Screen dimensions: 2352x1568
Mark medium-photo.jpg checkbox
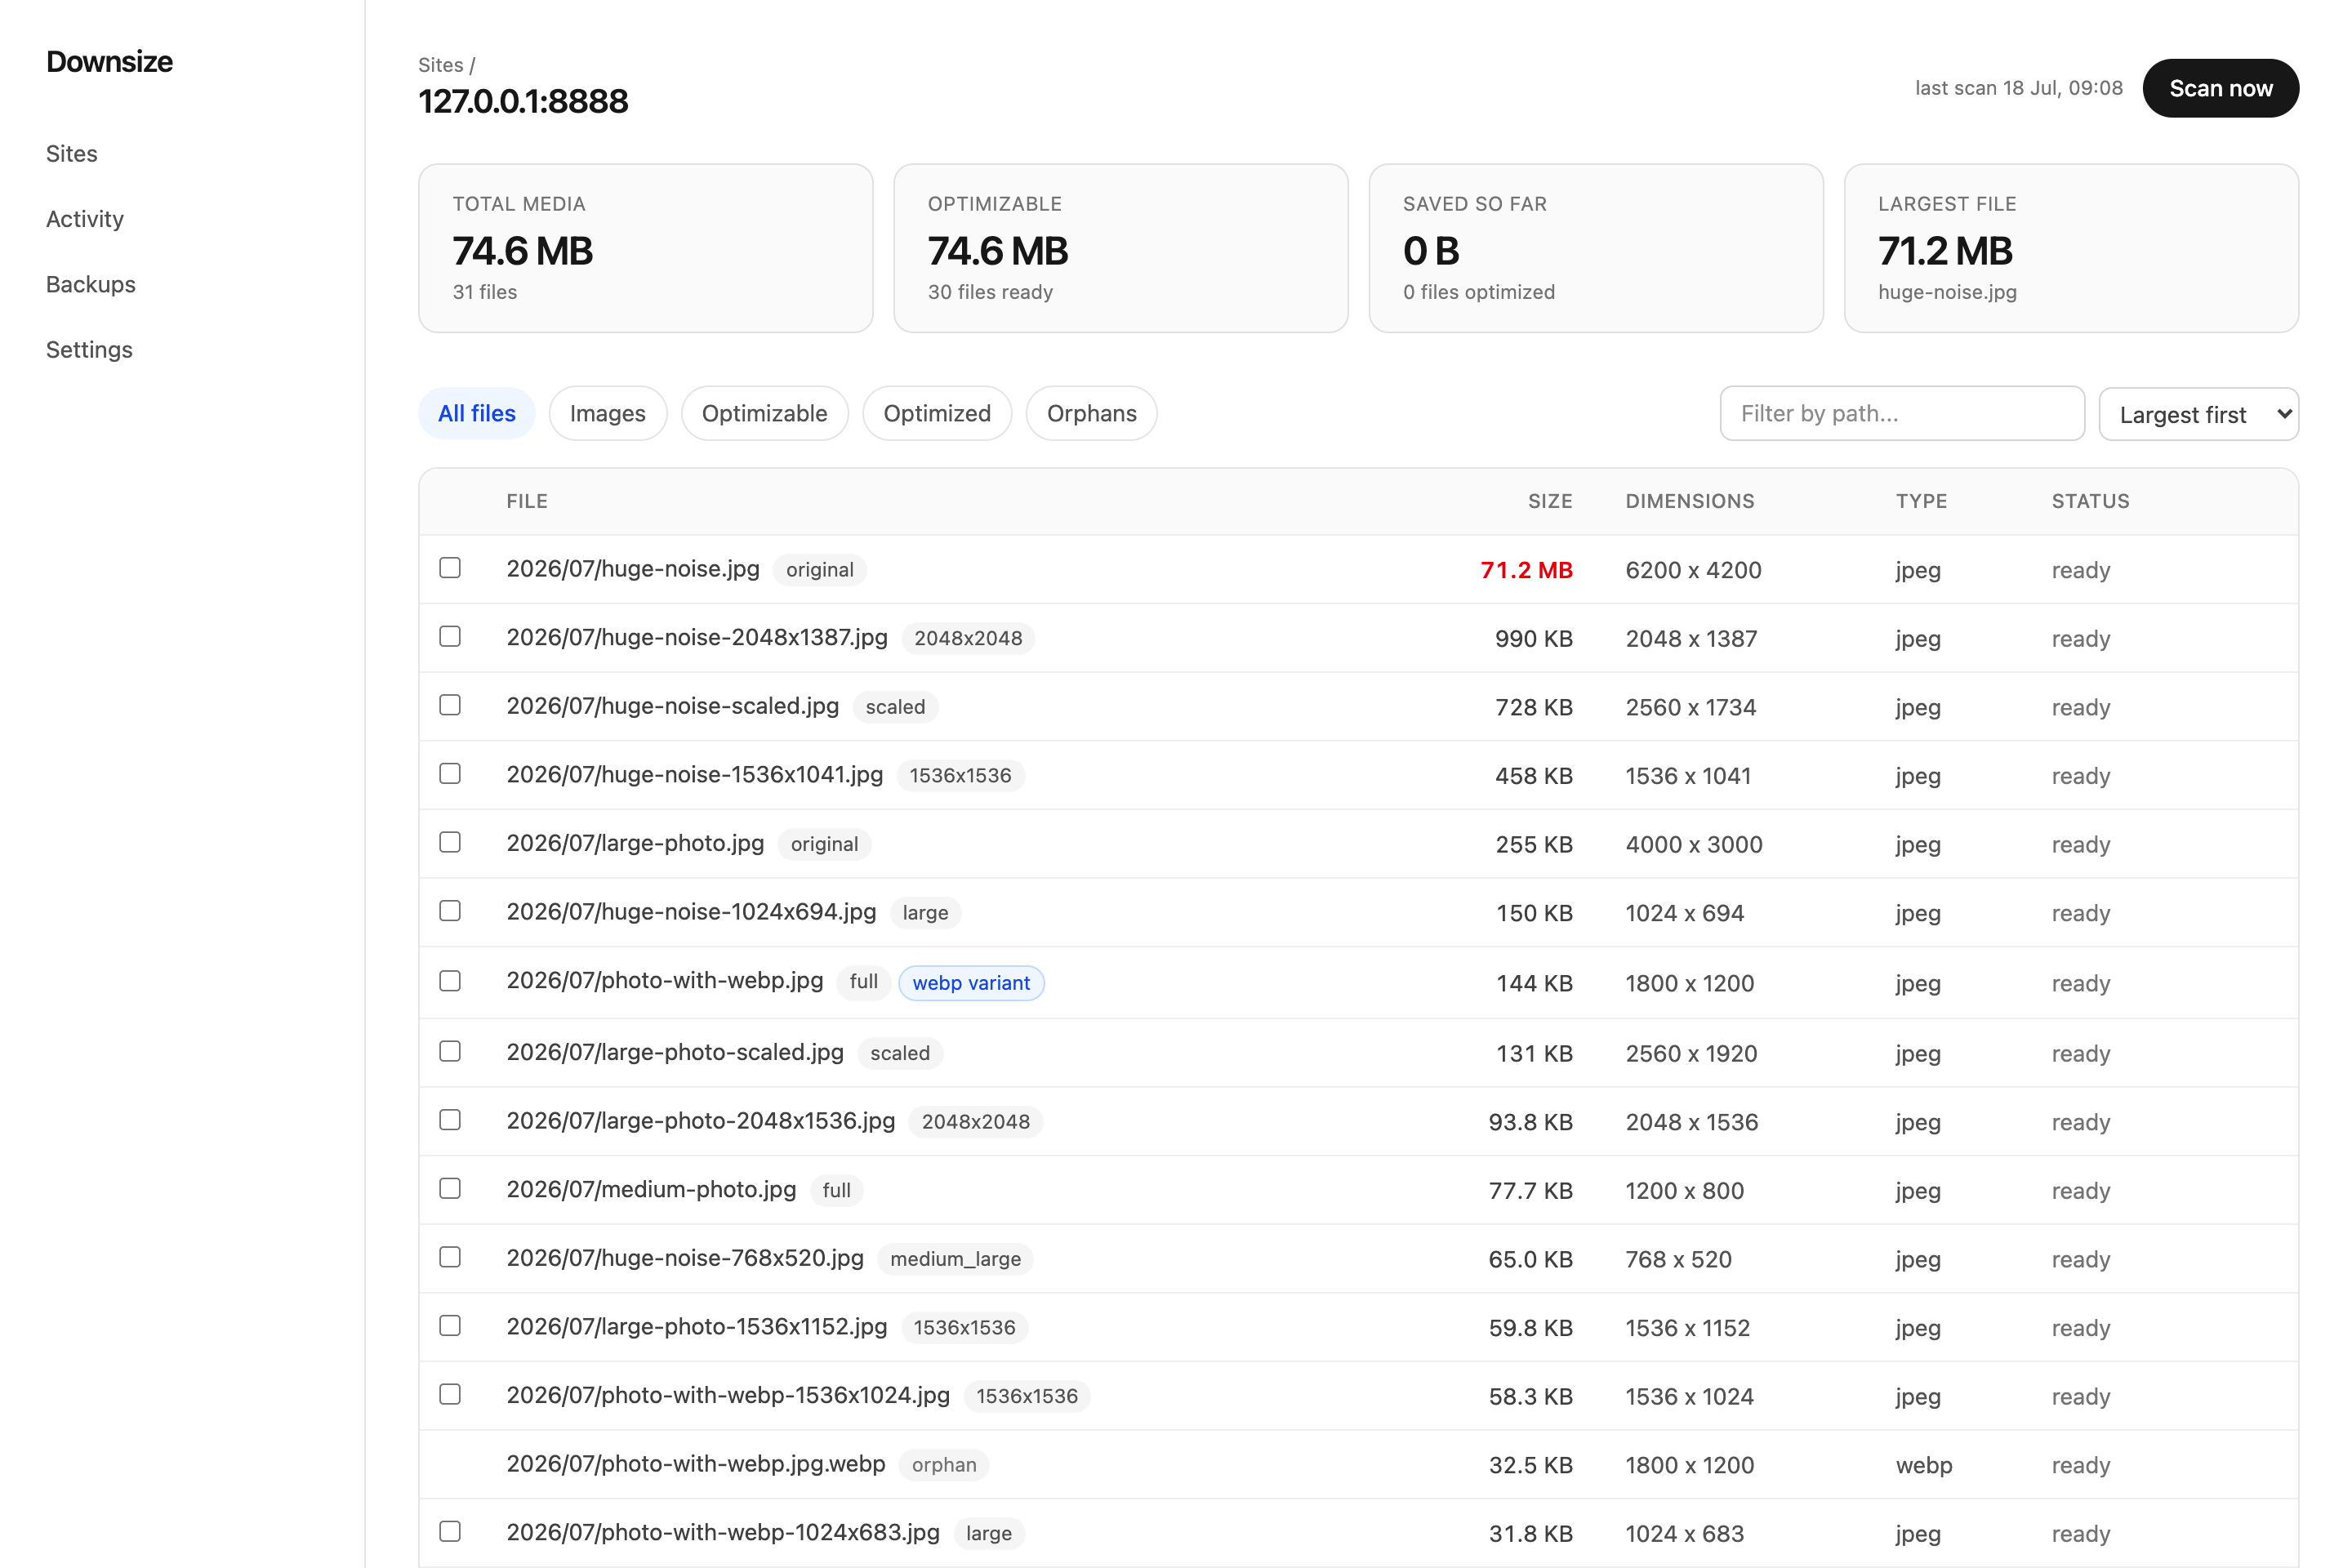(x=450, y=1188)
